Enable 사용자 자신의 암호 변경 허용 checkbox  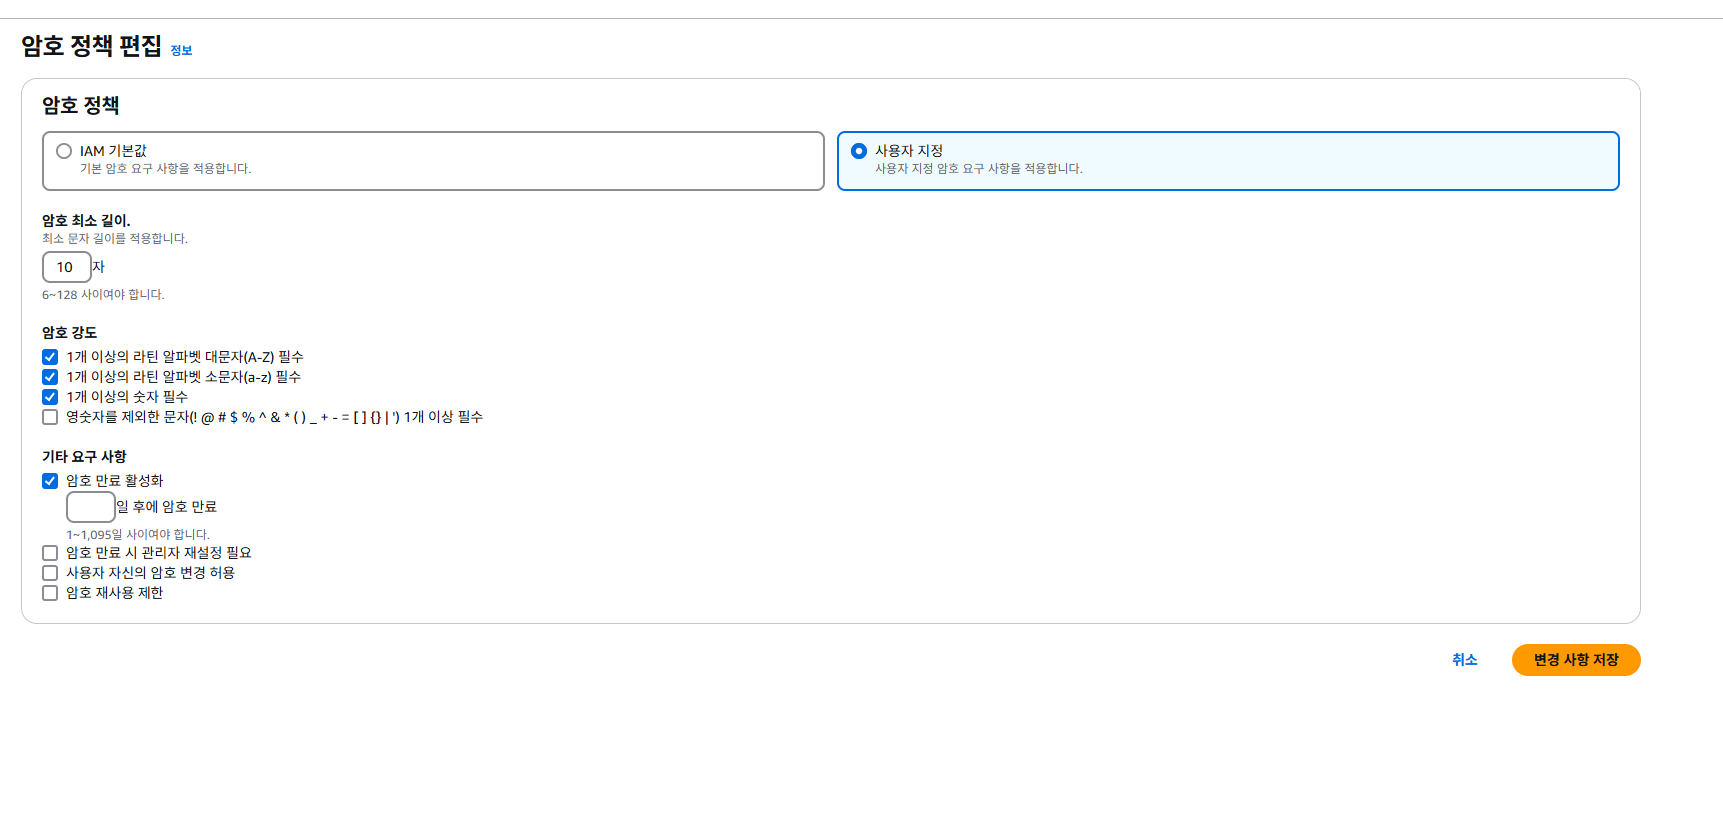click(x=50, y=573)
